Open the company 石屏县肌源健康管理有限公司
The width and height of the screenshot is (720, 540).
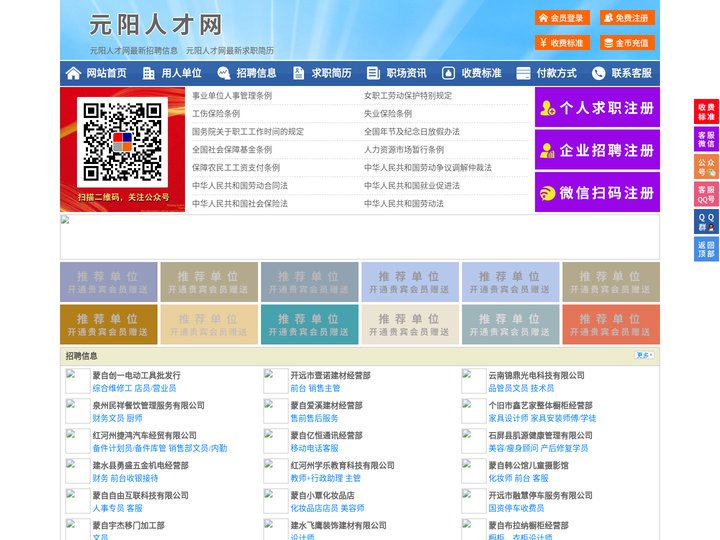[540, 435]
